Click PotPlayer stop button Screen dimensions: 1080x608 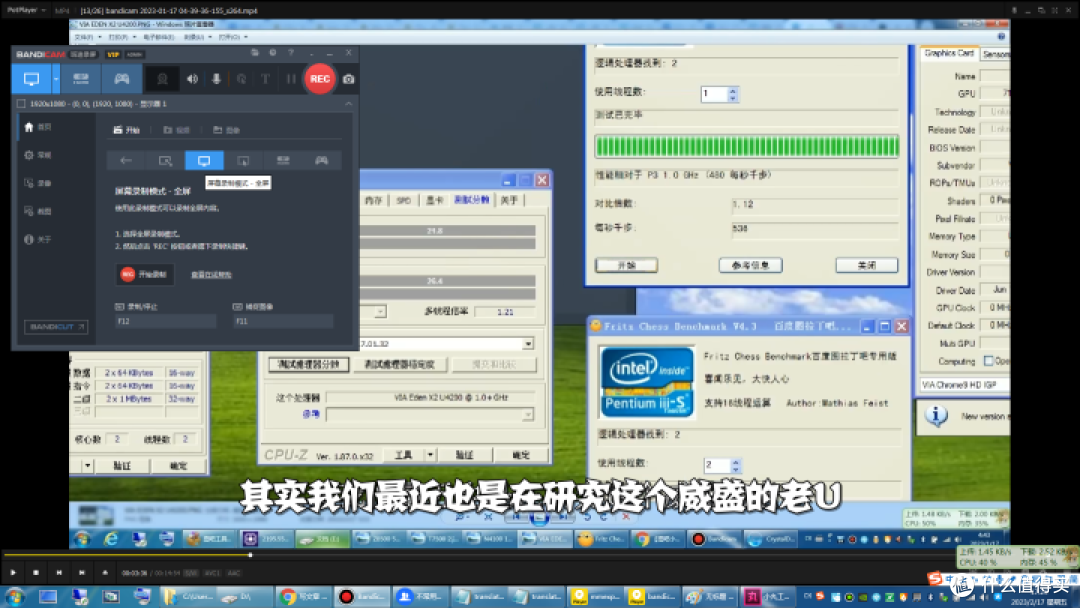(36, 572)
